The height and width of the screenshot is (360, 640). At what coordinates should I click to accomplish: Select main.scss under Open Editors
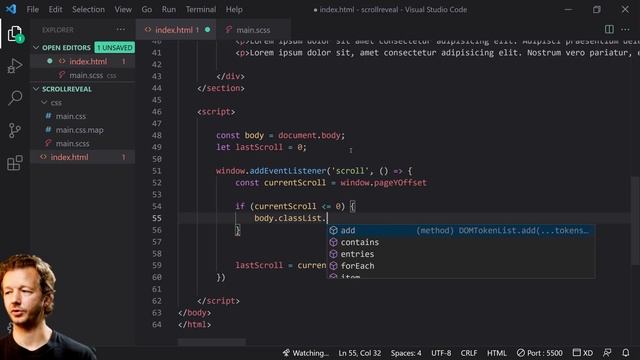coord(83,75)
